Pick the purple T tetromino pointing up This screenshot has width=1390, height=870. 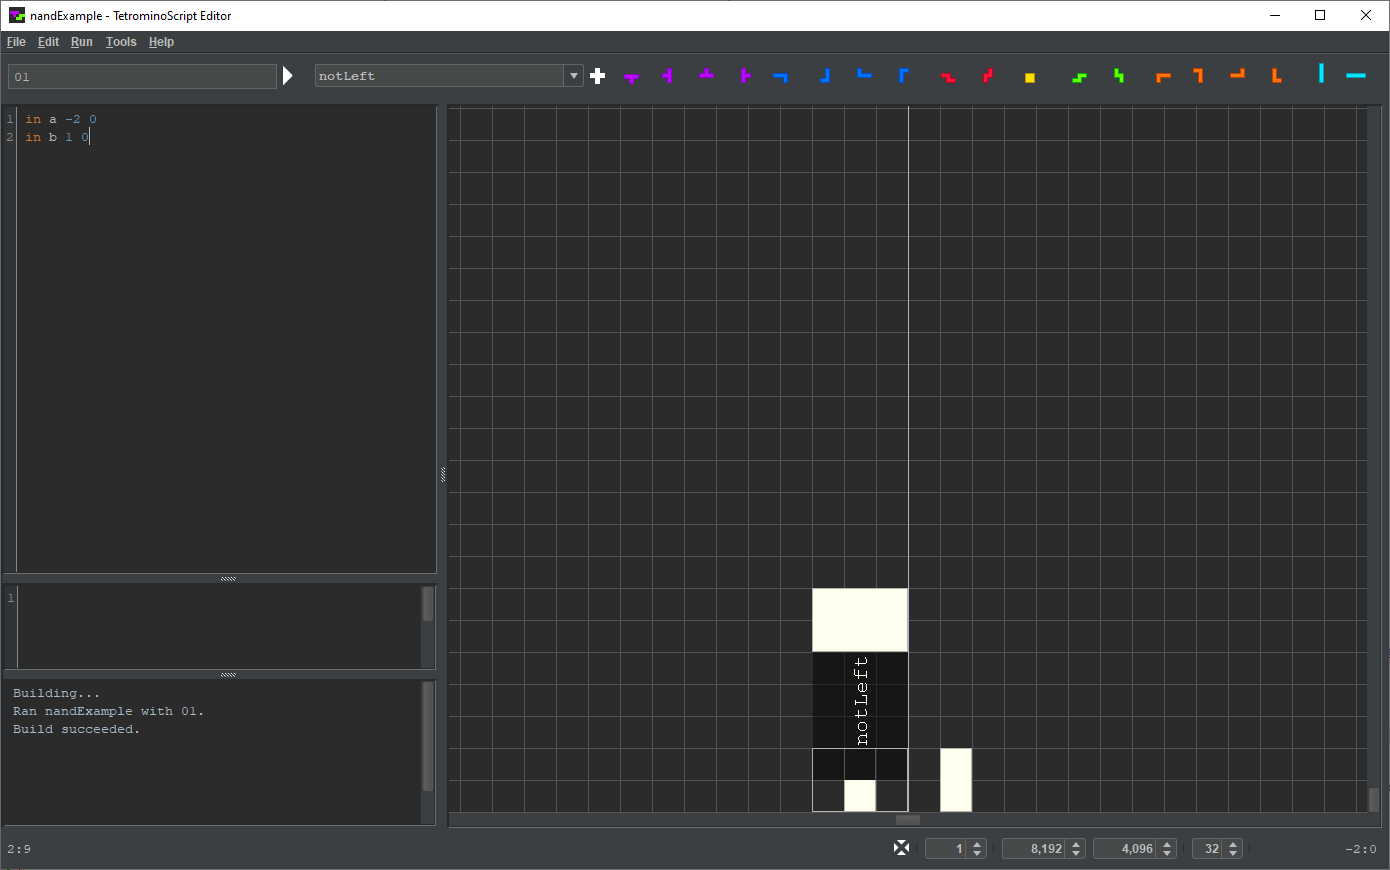[707, 74]
